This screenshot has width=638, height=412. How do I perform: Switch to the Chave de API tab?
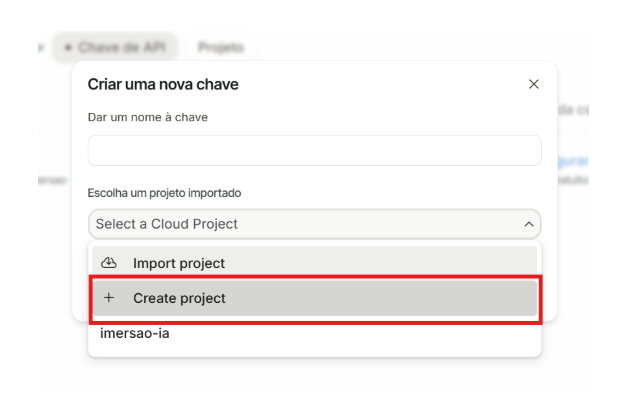click(x=115, y=47)
